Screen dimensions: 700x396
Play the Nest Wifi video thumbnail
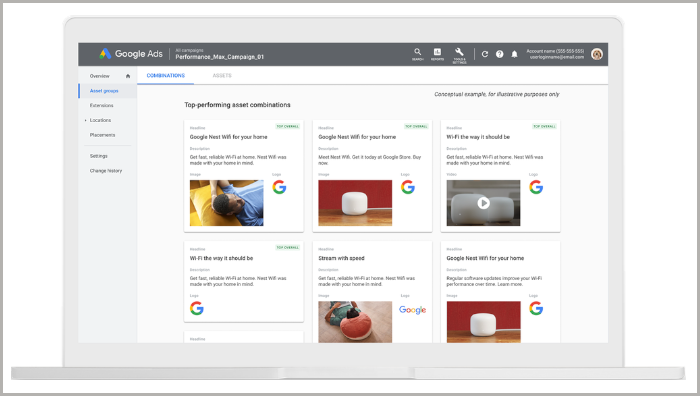483,203
